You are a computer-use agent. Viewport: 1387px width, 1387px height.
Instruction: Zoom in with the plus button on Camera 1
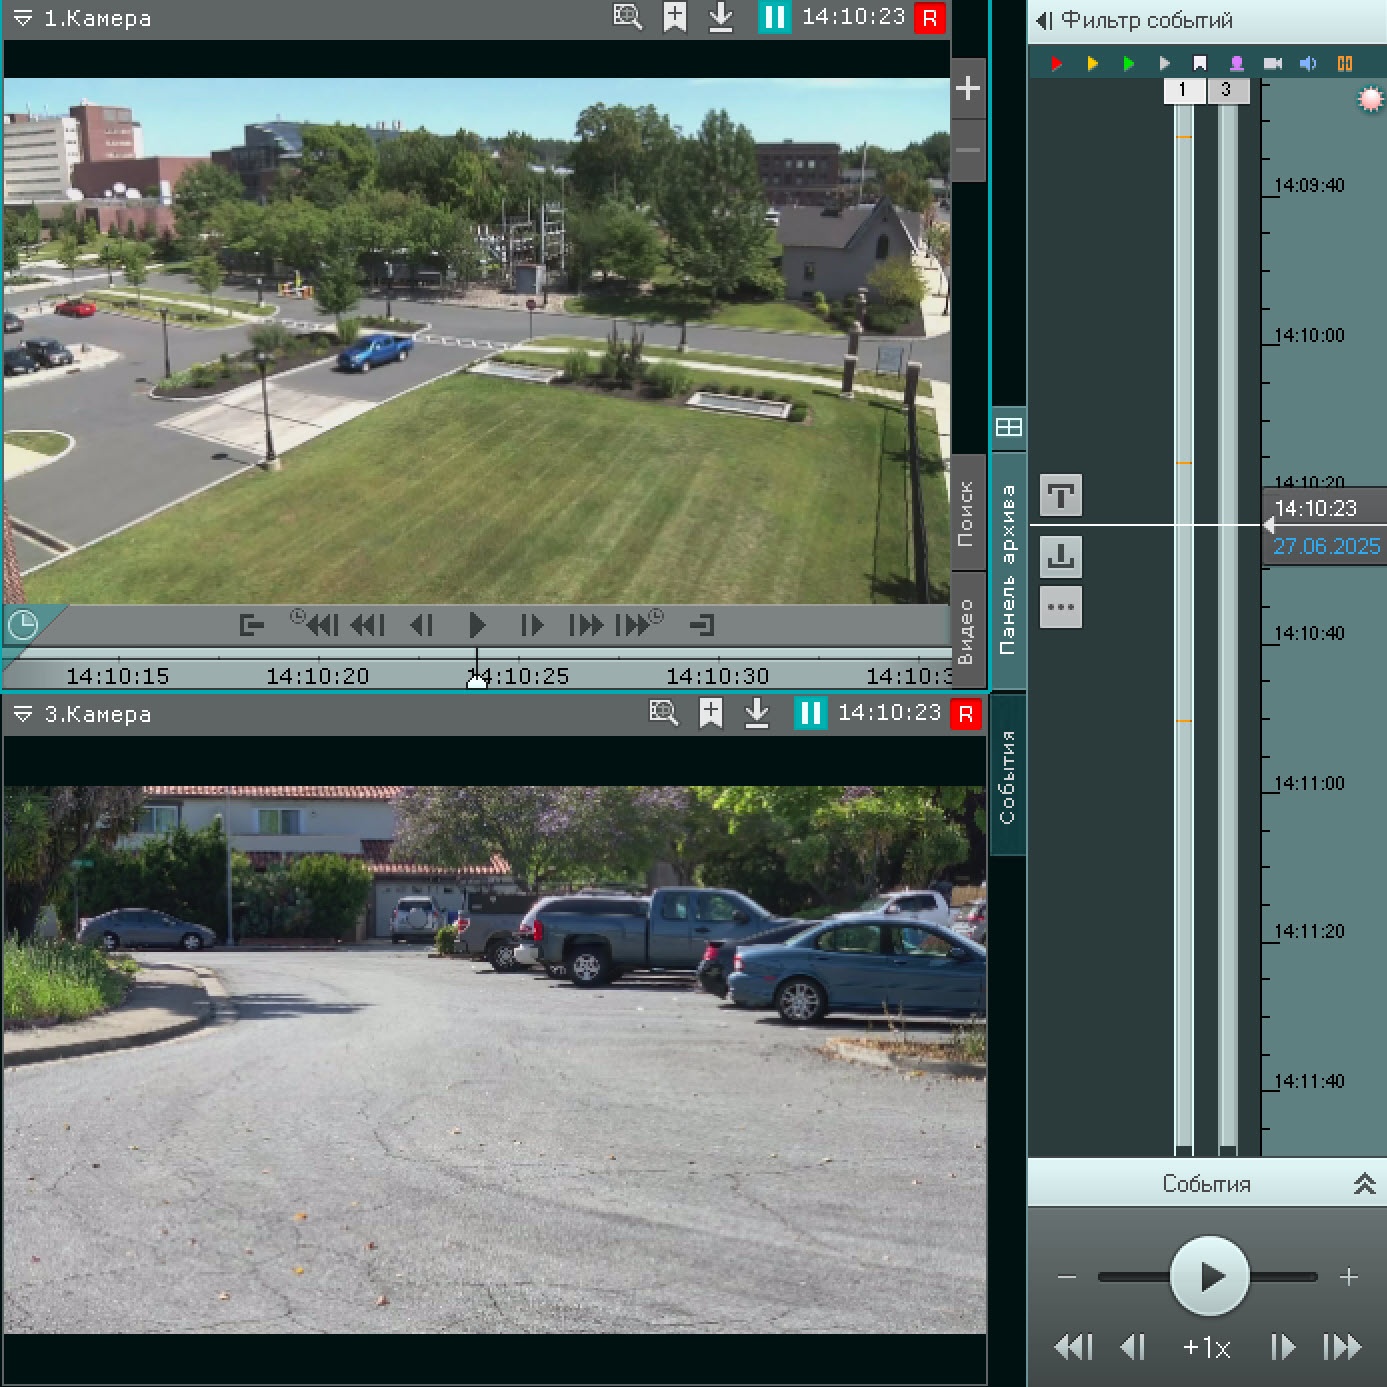click(x=967, y=89)
